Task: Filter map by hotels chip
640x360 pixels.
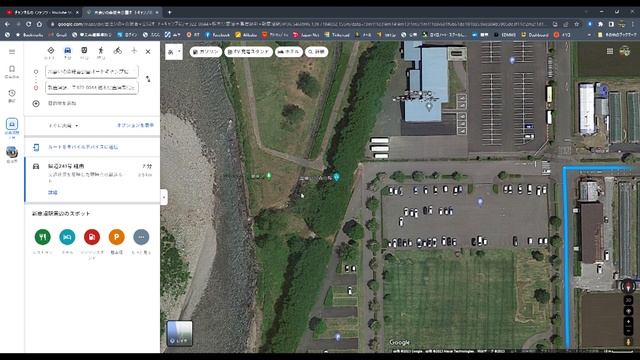Action: click(x=289, y=52)
